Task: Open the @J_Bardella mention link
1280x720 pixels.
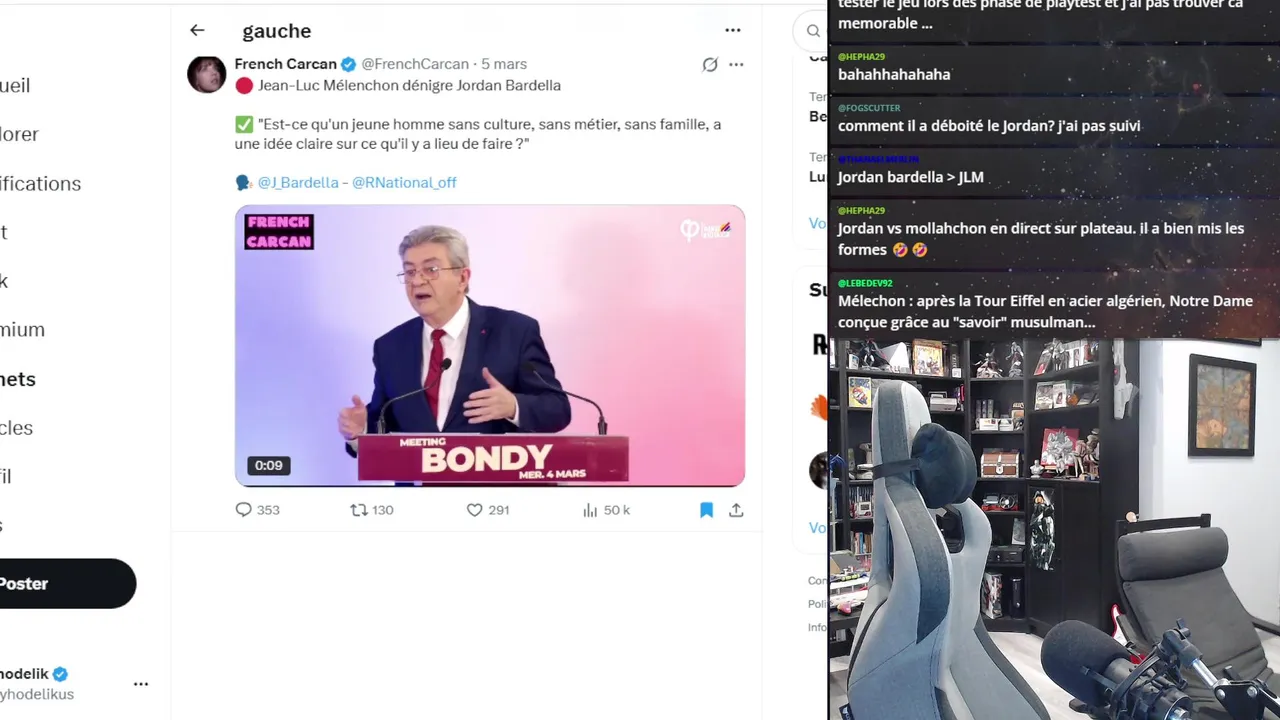Action: click(298, 183)
